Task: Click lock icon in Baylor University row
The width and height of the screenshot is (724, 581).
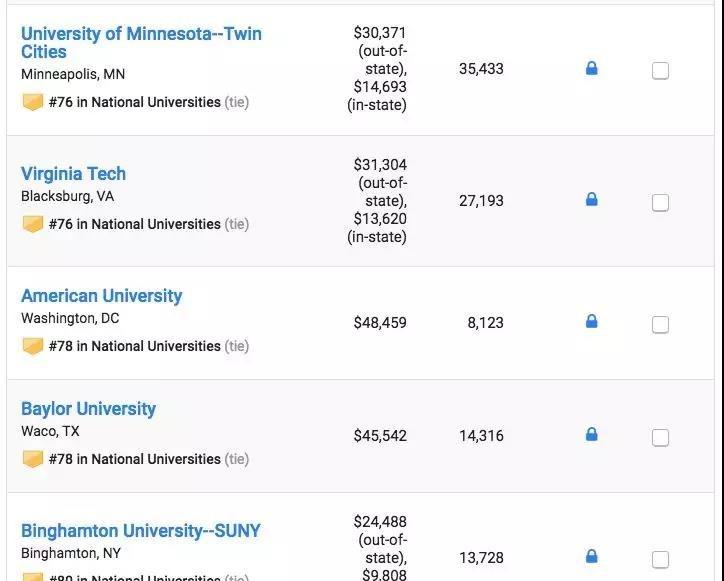Action: tap(591, 435)
